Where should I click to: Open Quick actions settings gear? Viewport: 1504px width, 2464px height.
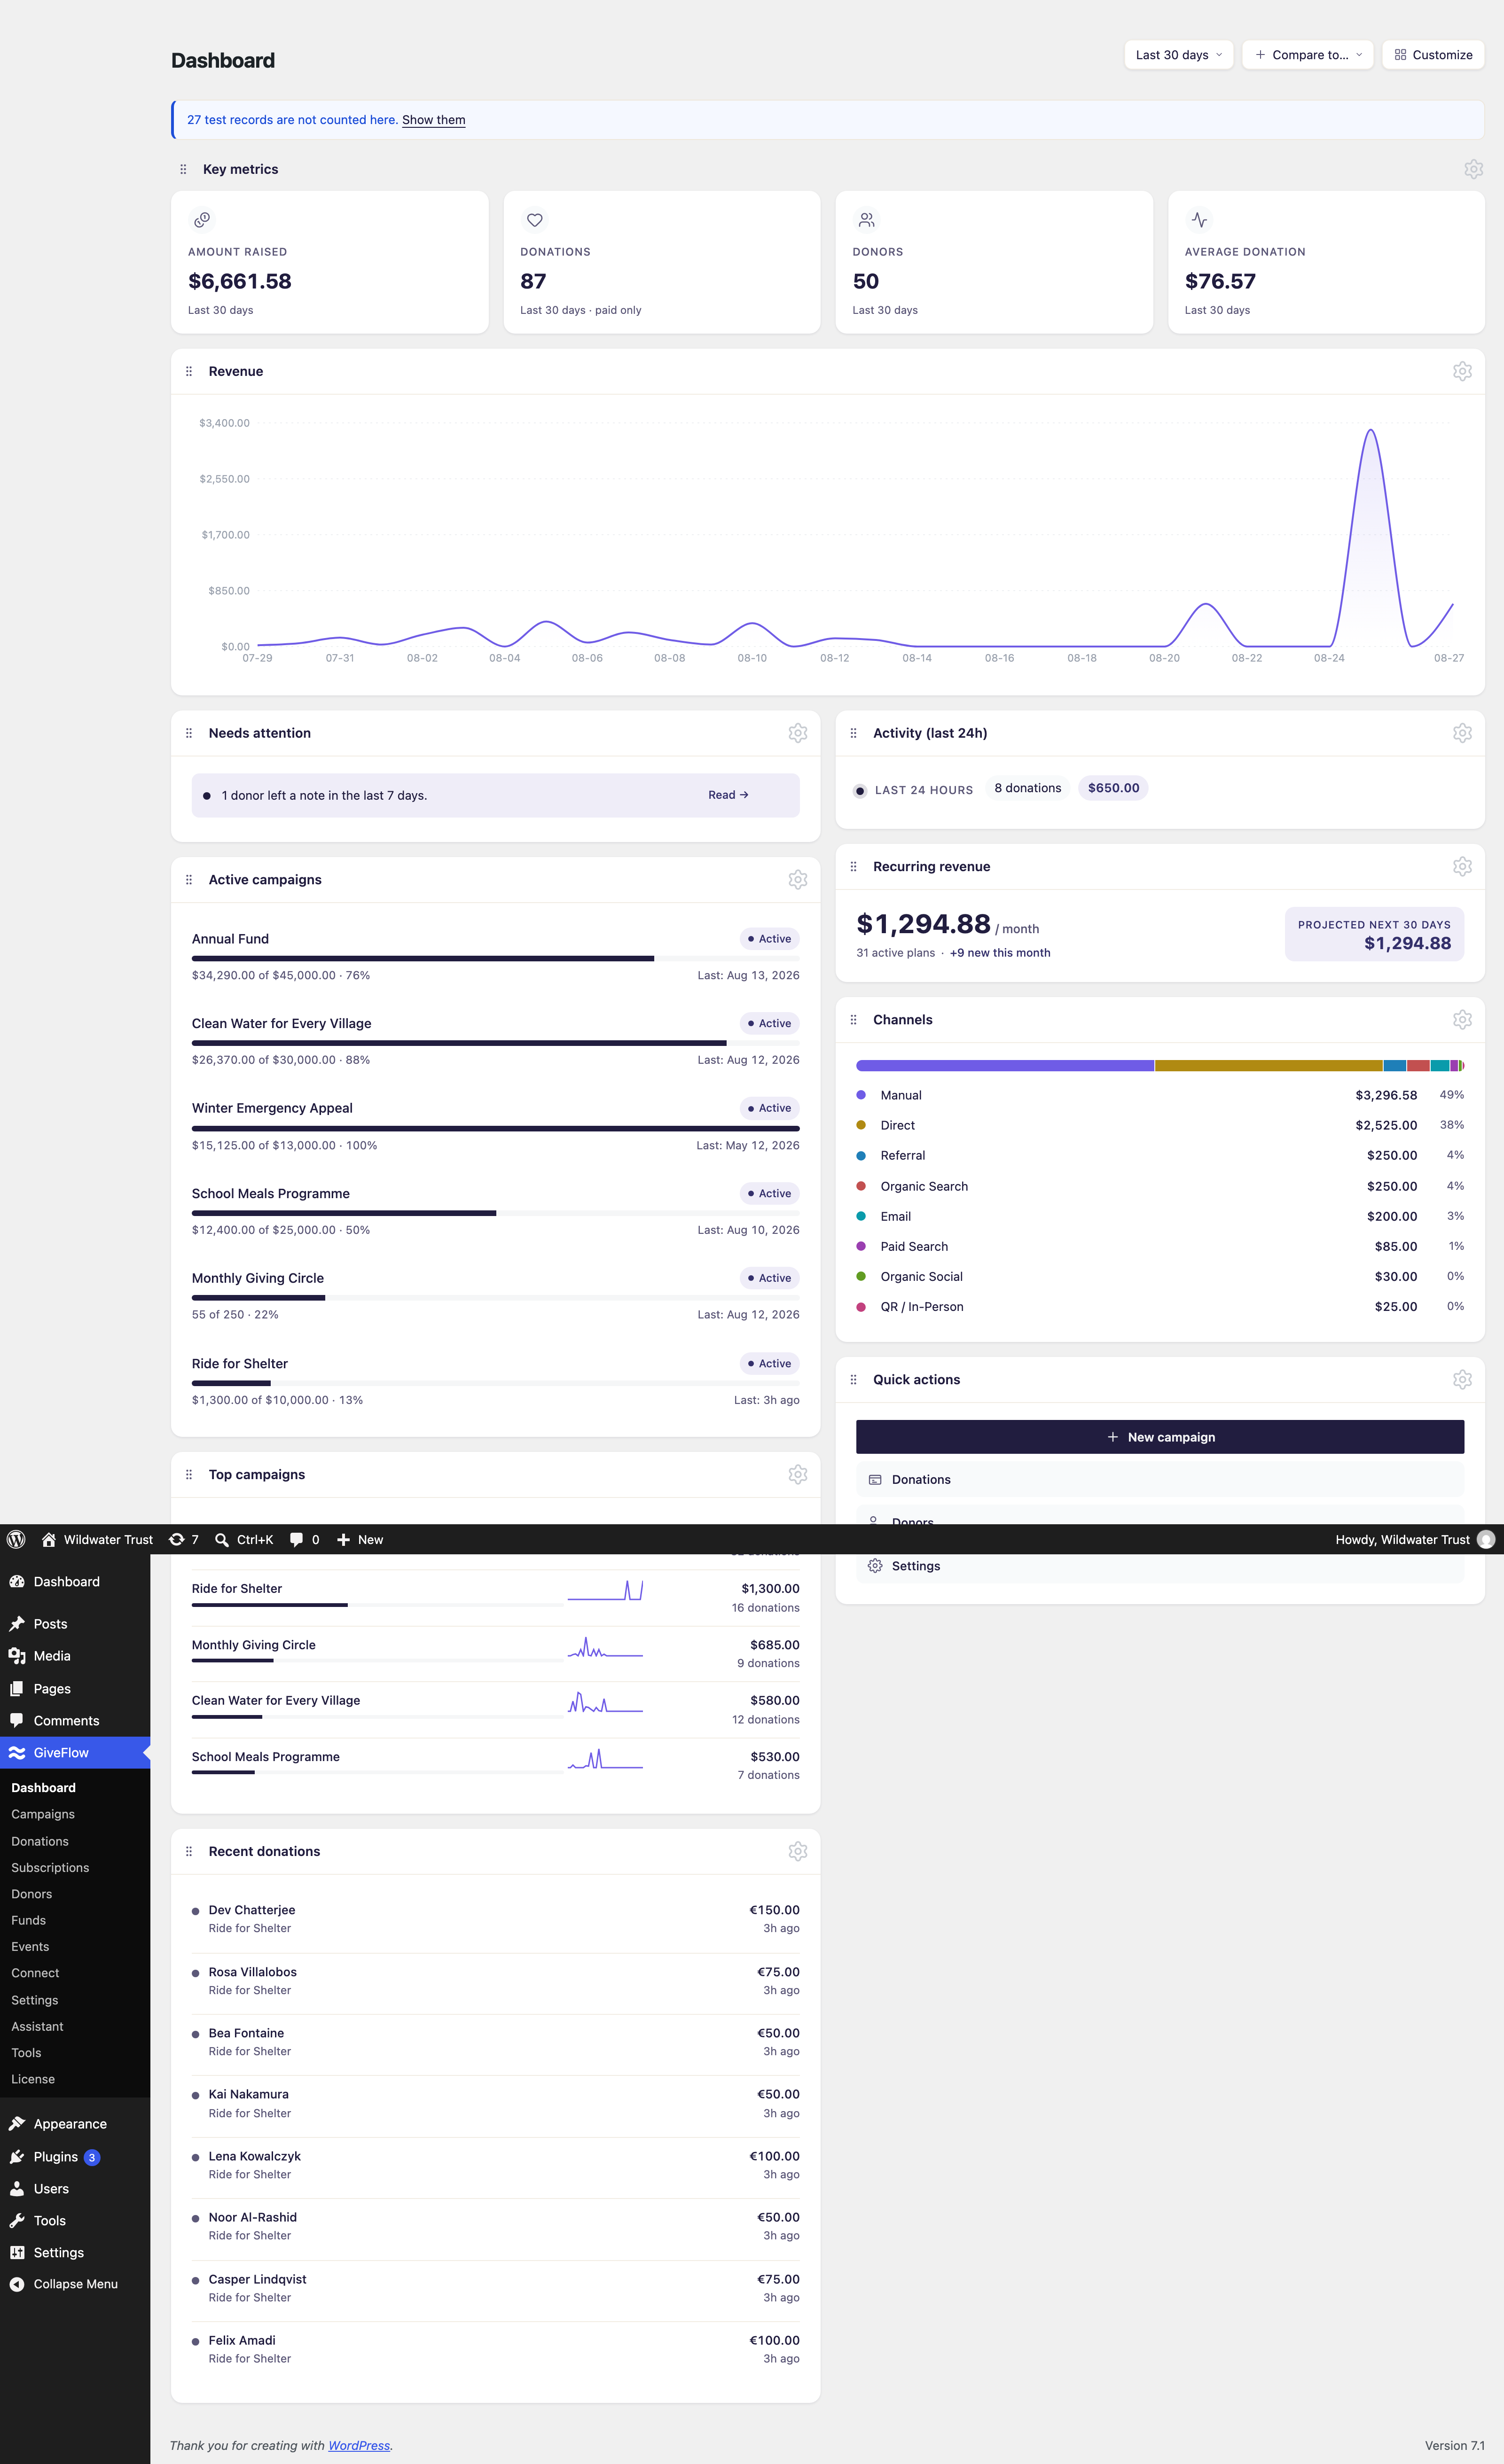tap(1462, 1379)
